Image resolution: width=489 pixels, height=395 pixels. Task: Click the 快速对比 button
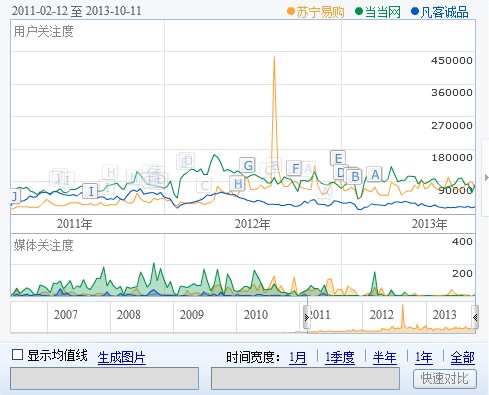click(445, 379)
